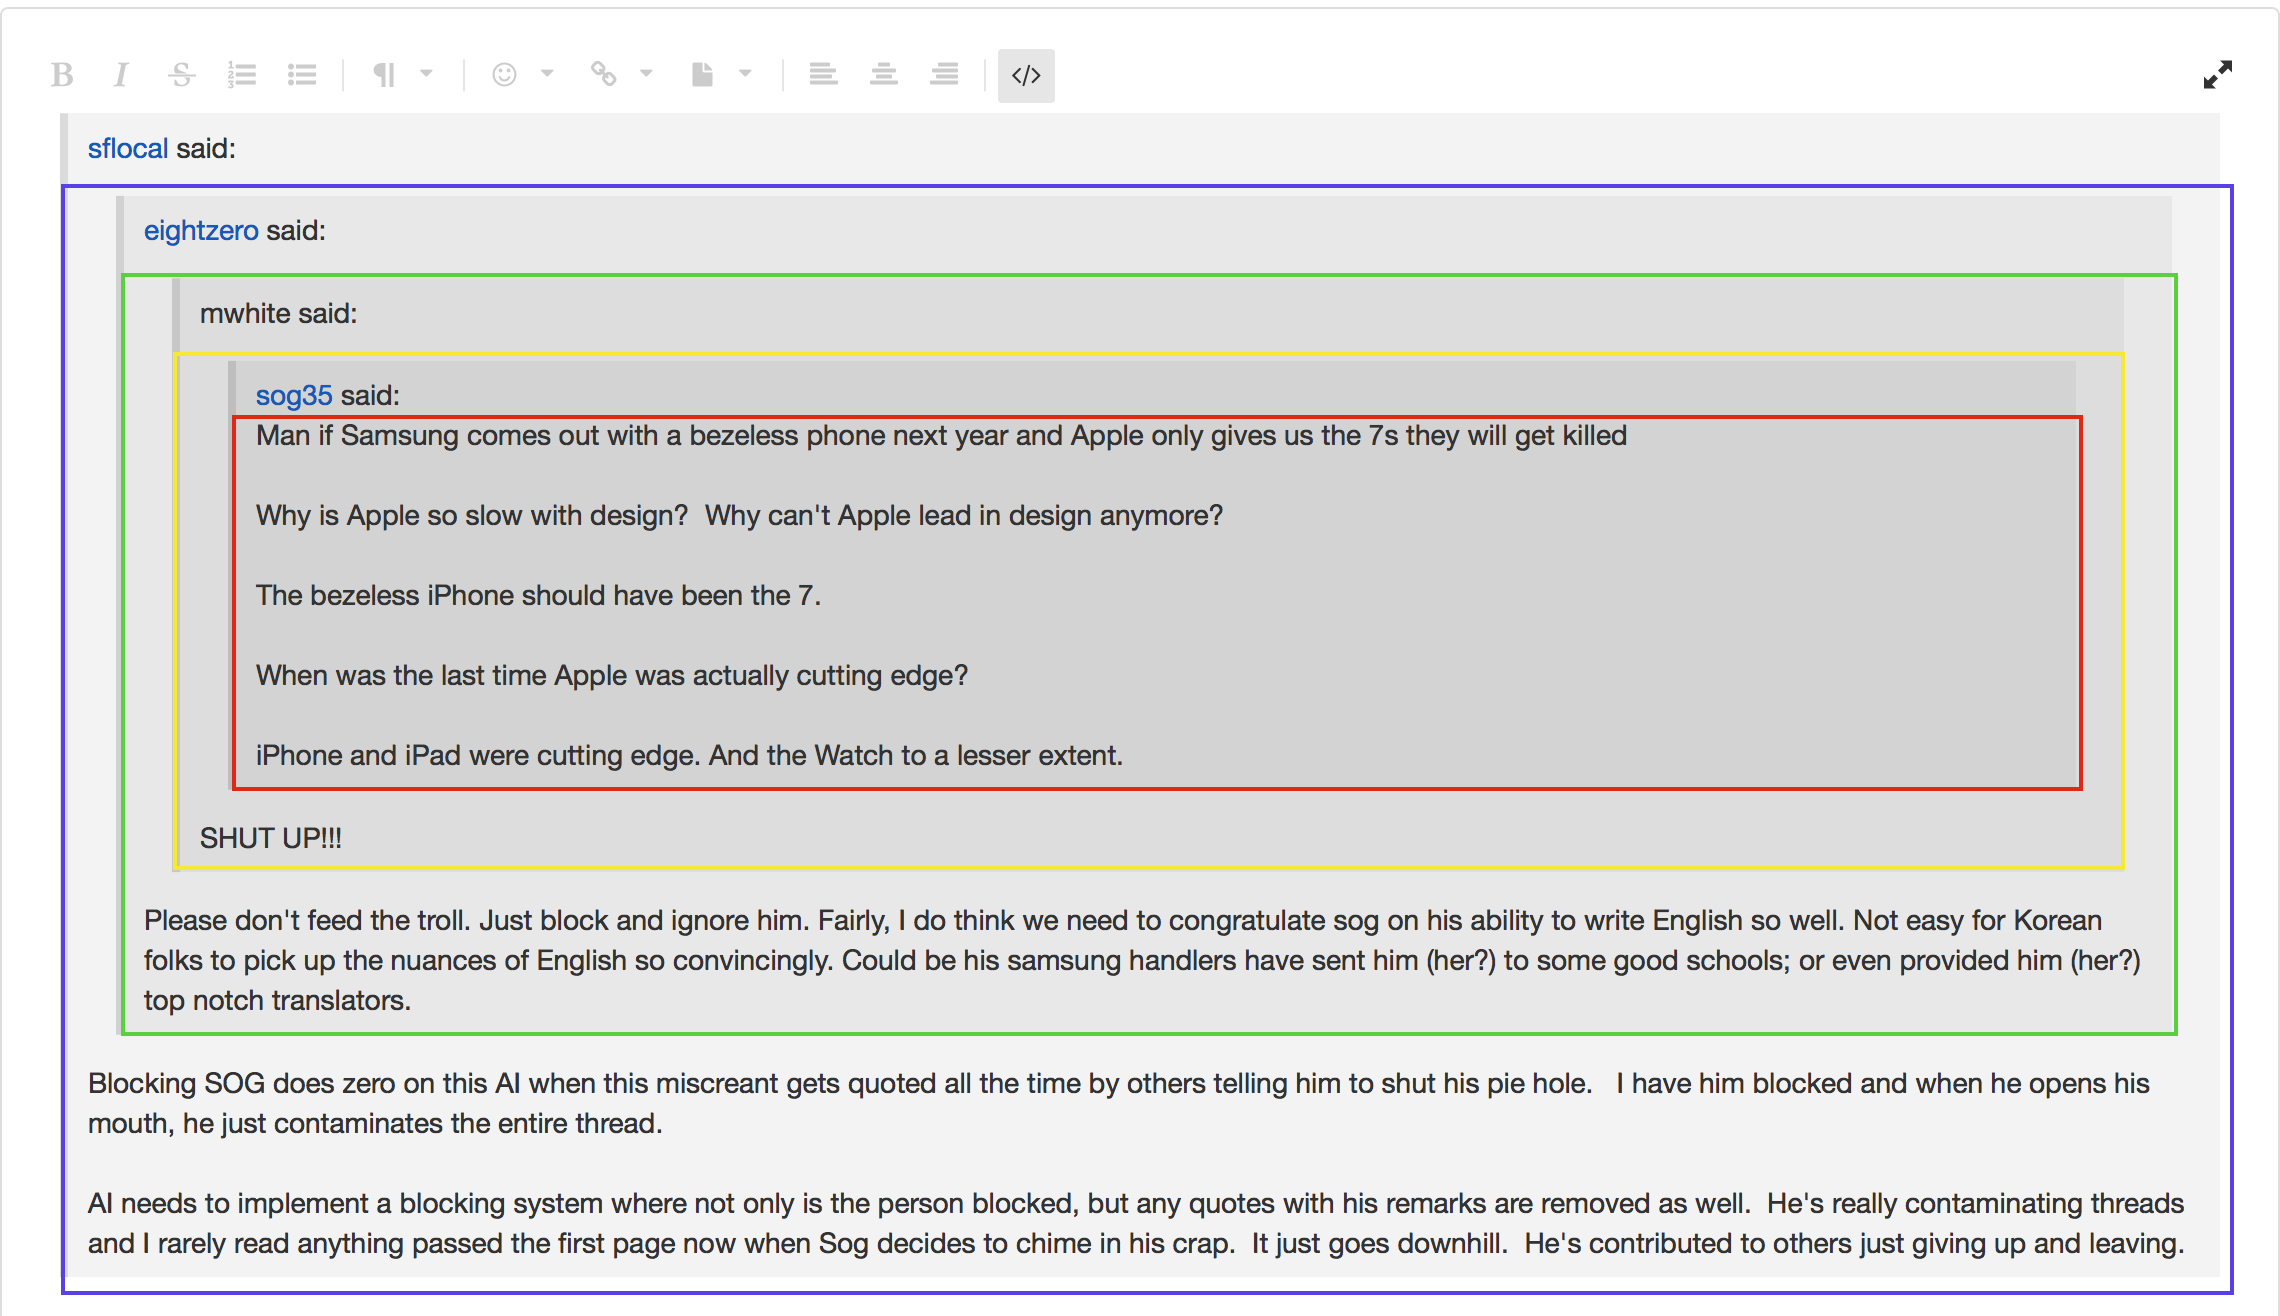Insert a numbered list
This screenshot has height=1316, width=2280.
[x=242, y=75]
